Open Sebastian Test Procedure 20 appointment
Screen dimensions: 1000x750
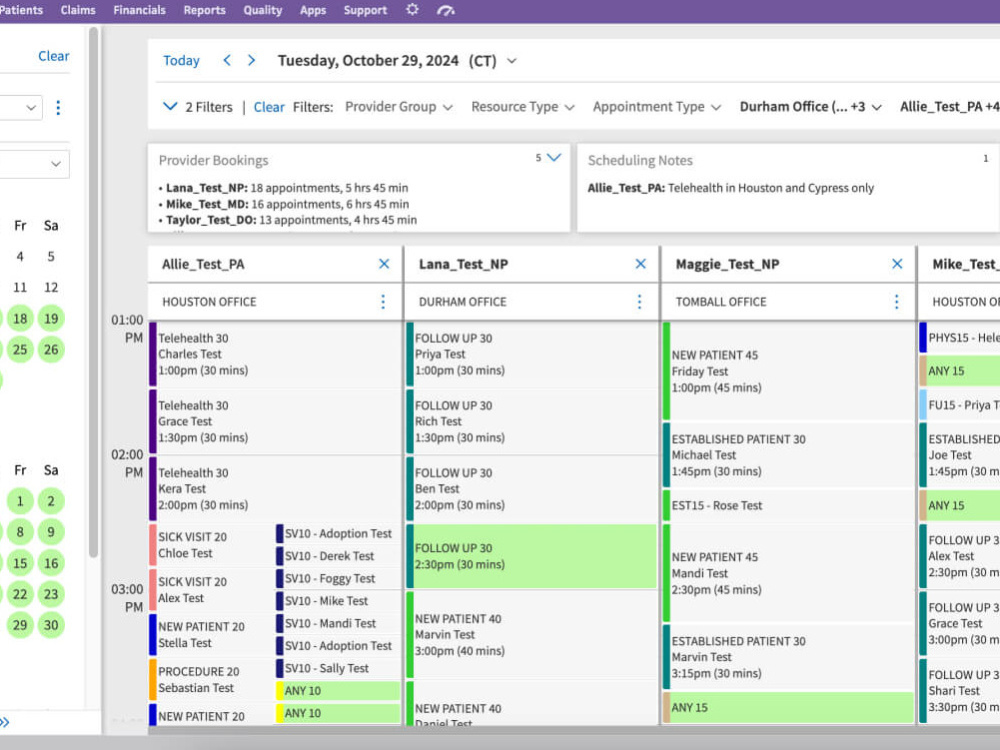[211, 679]
